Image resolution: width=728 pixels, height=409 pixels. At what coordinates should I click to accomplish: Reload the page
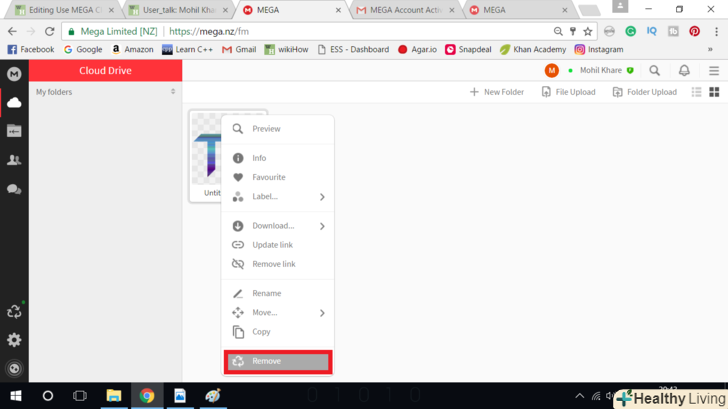pos(49,31)
